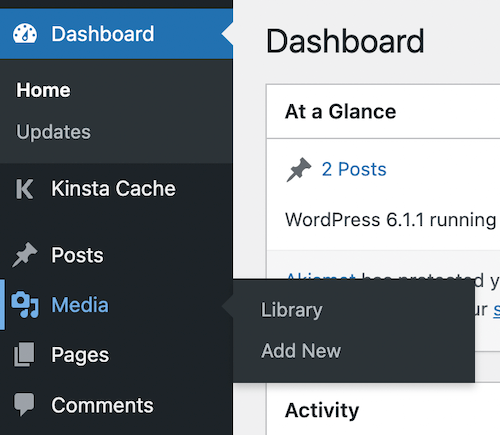Image resolution: width=500 pixels, height=435 pixels.
Task: Choose Library from the Media flyout
Action: (x=292, y=310)
